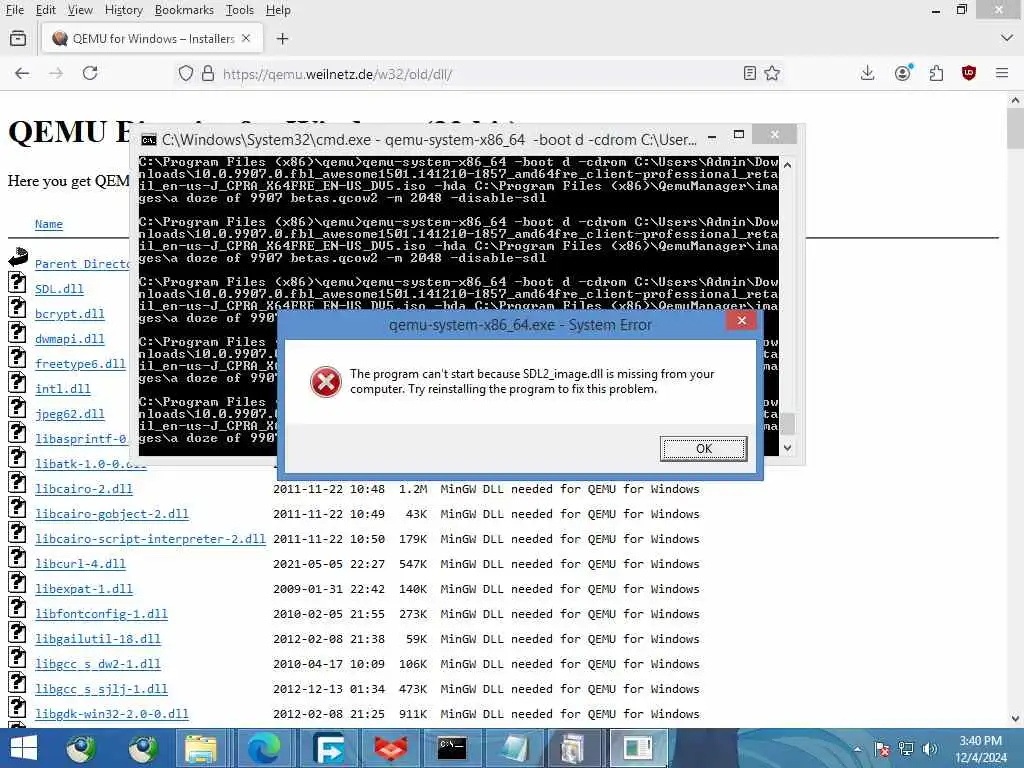Open the Tools menu

[x=240, y=10]
